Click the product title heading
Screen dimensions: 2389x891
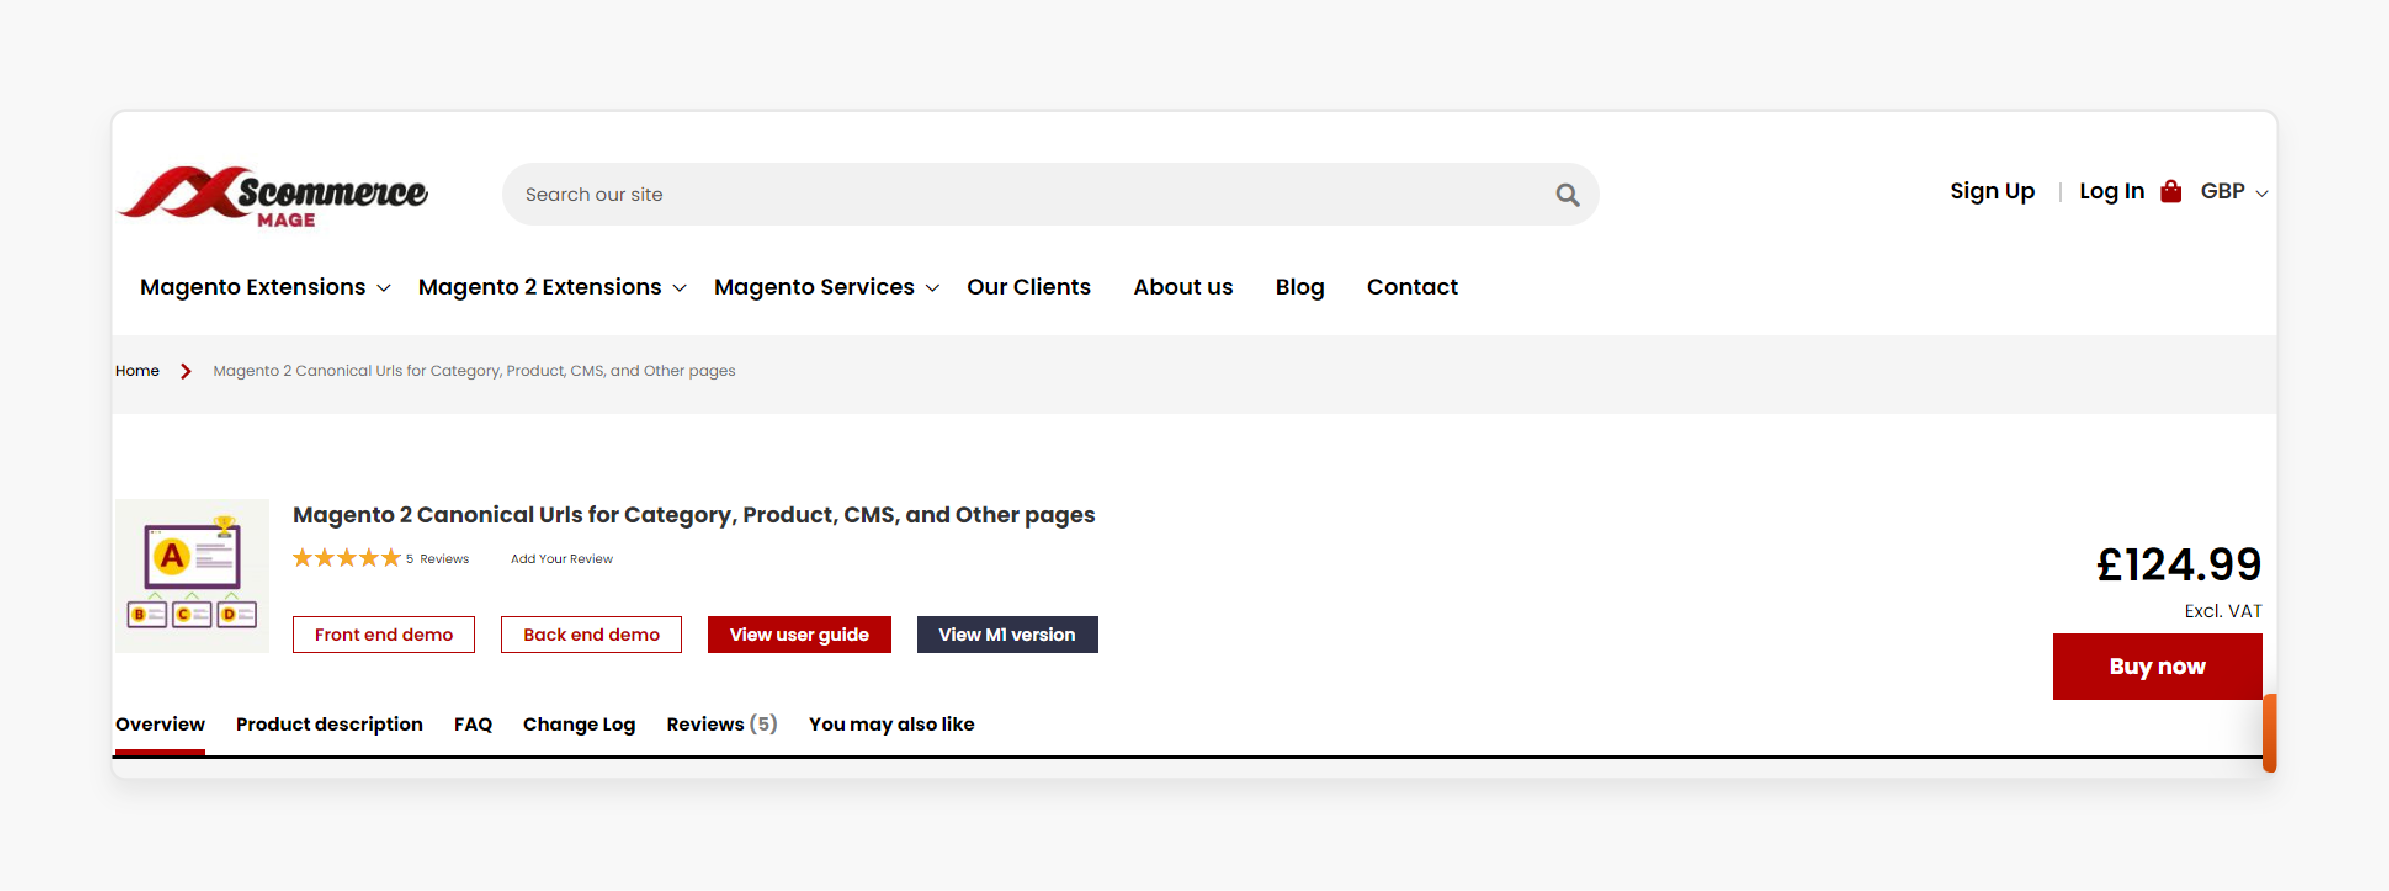coord(694,515)
